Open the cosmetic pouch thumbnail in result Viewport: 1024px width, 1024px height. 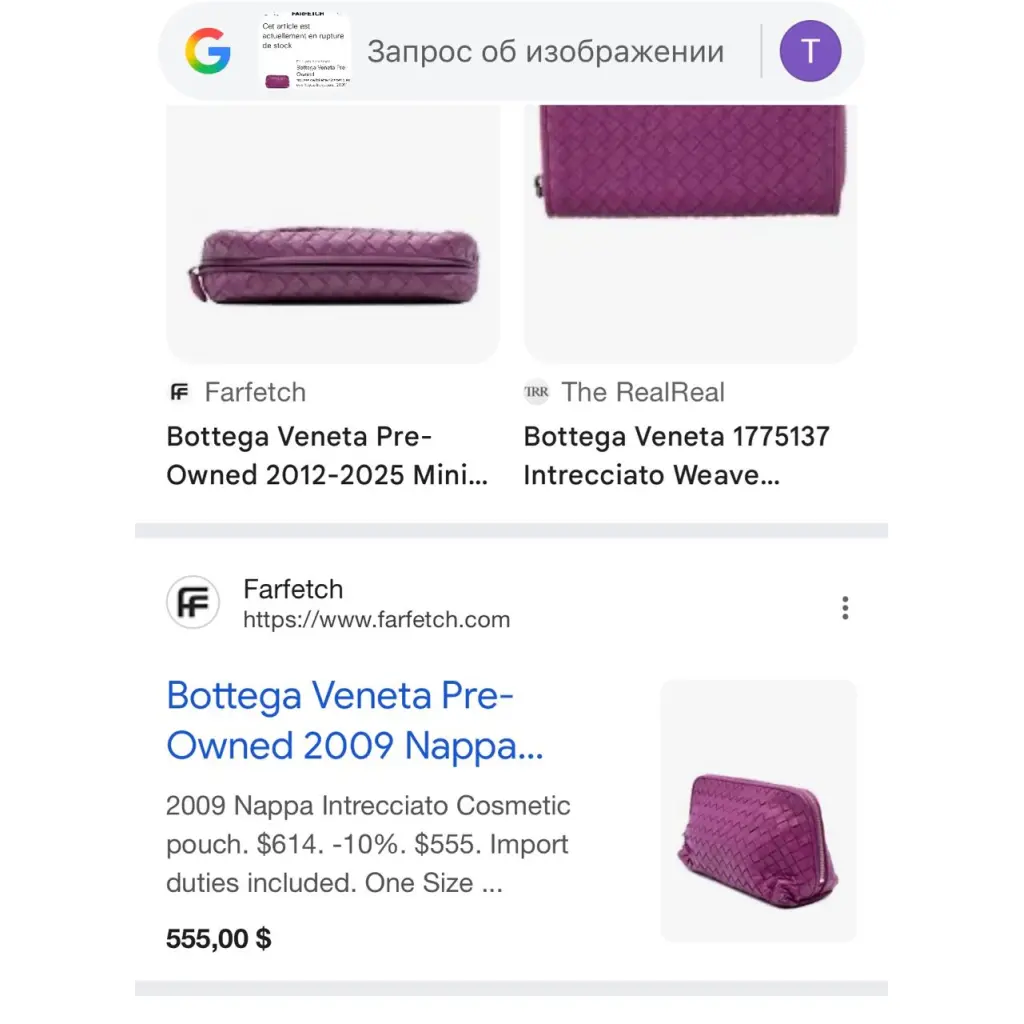pyautogui.click(x=758, y=811)
